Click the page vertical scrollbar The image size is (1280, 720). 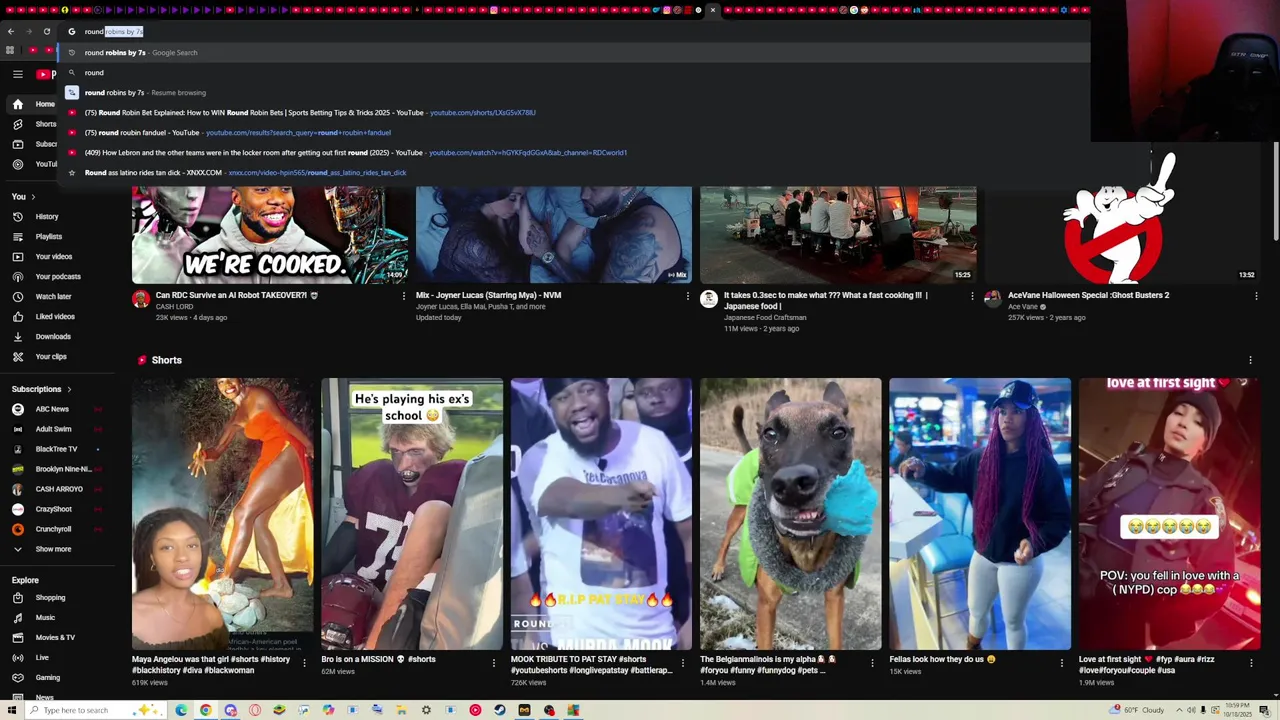(x=1275, y=190)
